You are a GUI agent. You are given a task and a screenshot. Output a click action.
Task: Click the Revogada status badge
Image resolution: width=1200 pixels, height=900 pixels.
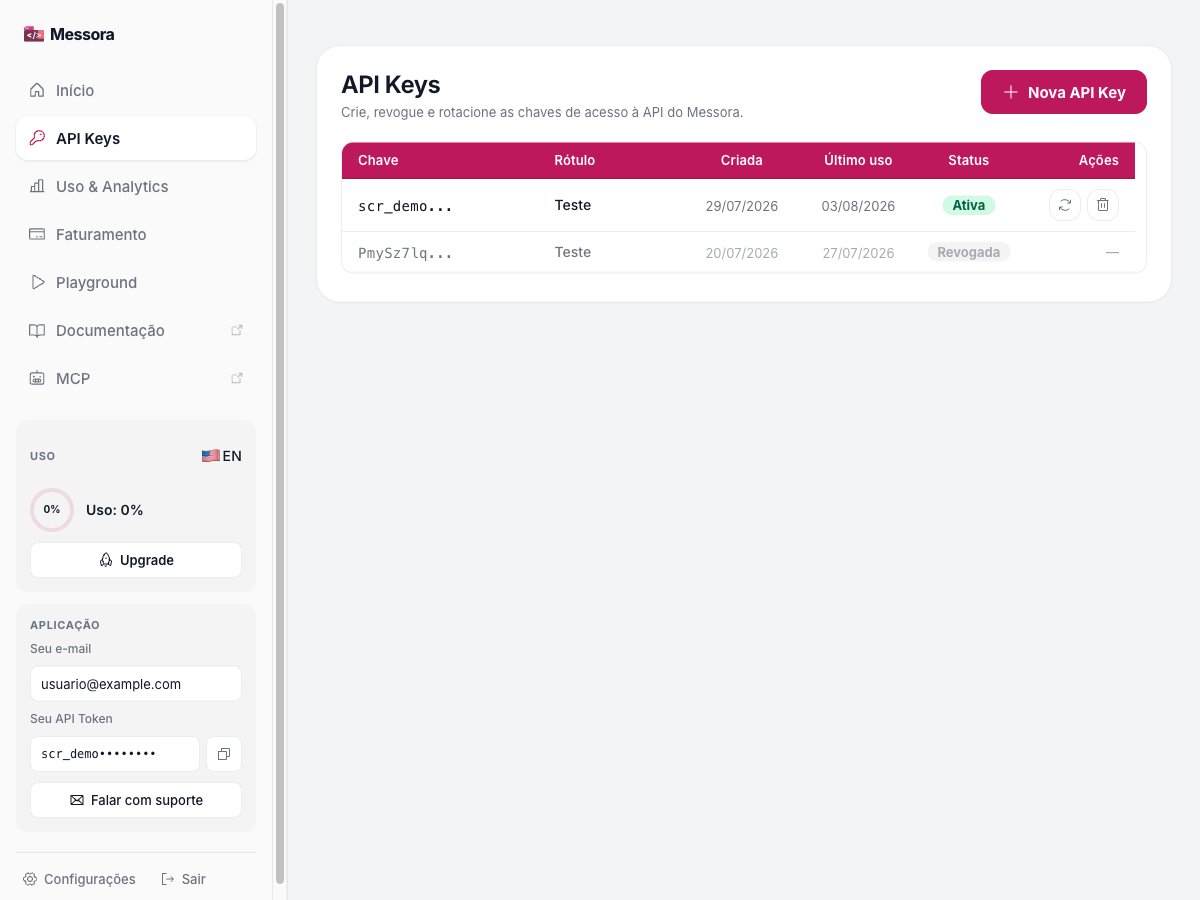click(969, 252)
